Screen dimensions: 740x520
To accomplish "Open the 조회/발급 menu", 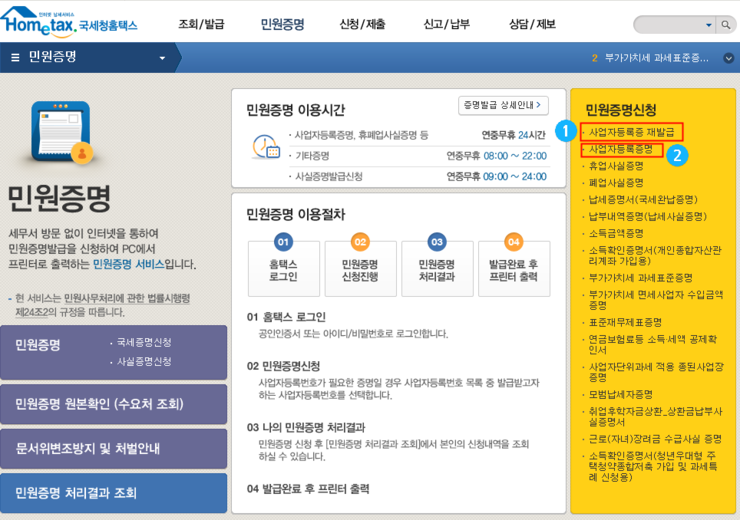I will (201, 24).
